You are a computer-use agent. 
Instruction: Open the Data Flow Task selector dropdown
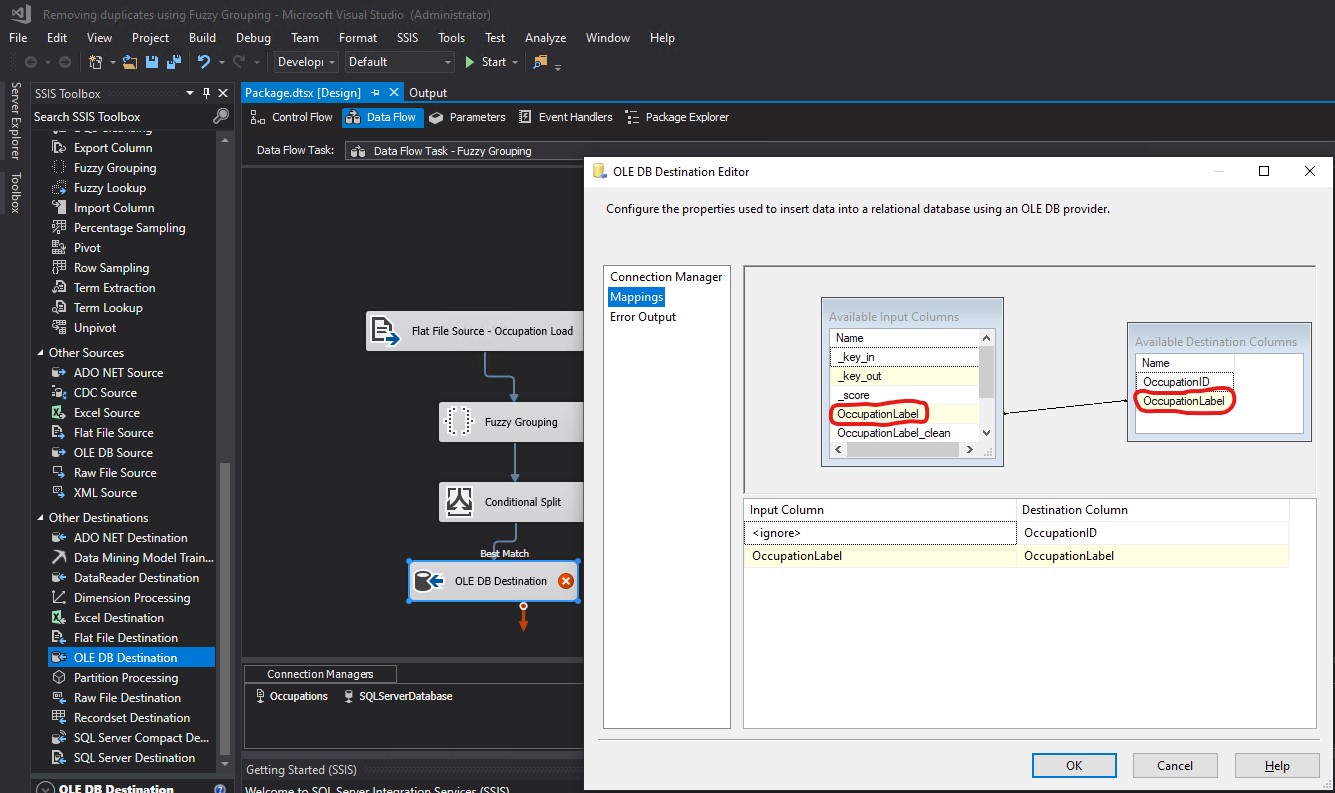[463, 151]
